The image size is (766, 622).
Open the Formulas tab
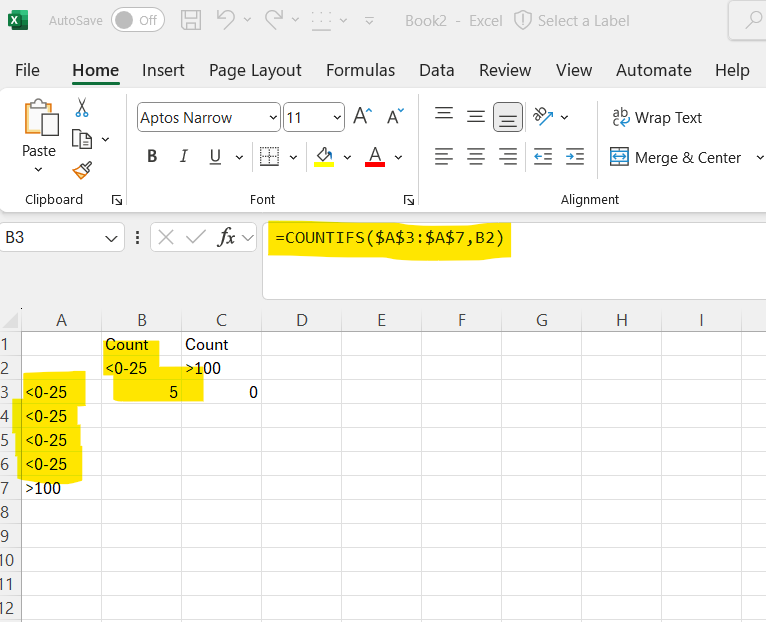coord(361,70)
